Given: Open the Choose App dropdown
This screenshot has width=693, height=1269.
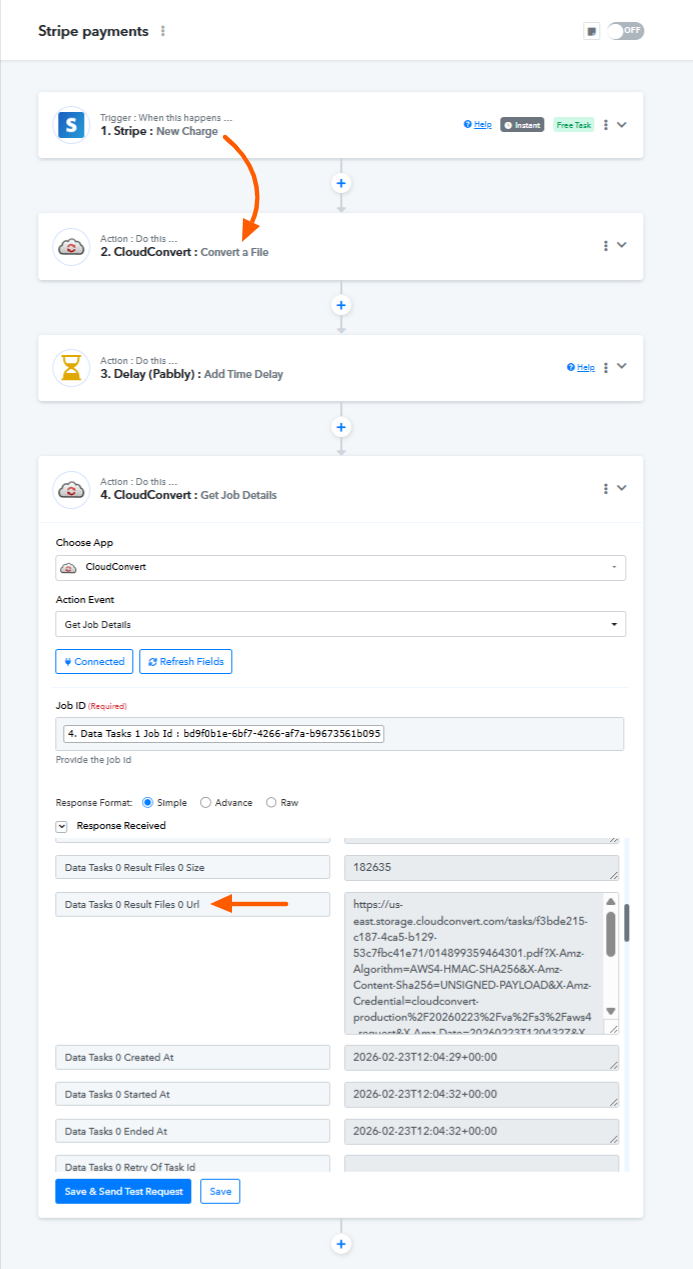Looking at the screenshot, I should click(x=340, y=567).
